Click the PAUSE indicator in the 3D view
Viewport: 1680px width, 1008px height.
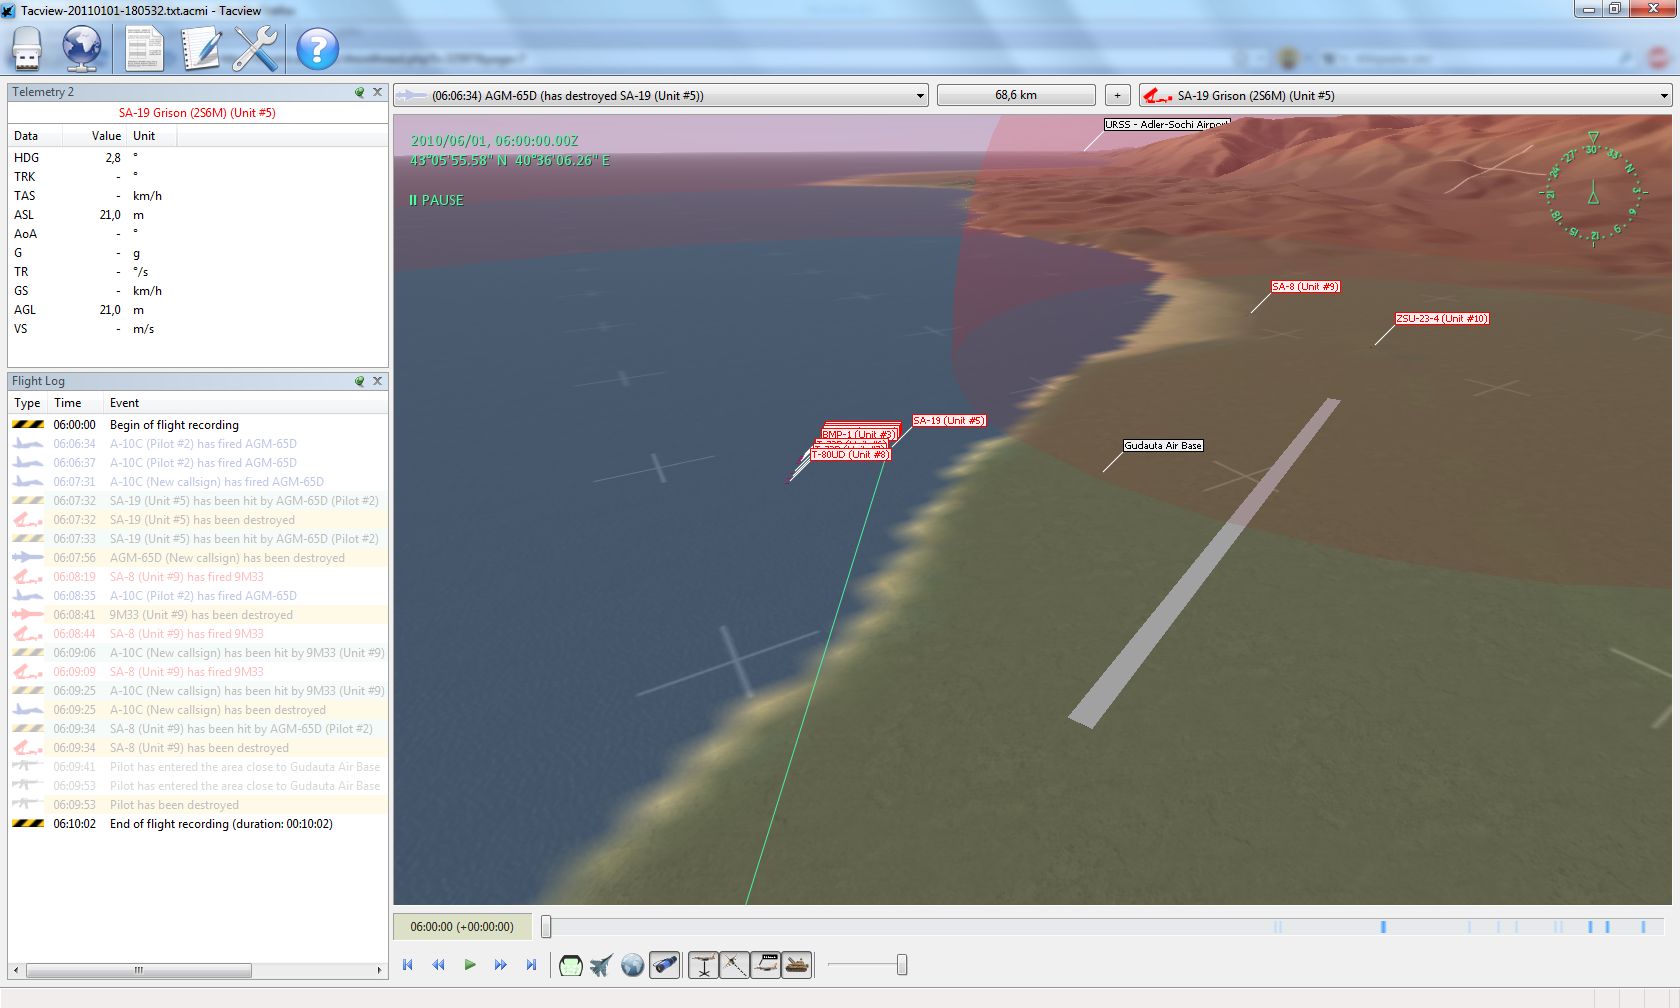[x=436, y=200]
